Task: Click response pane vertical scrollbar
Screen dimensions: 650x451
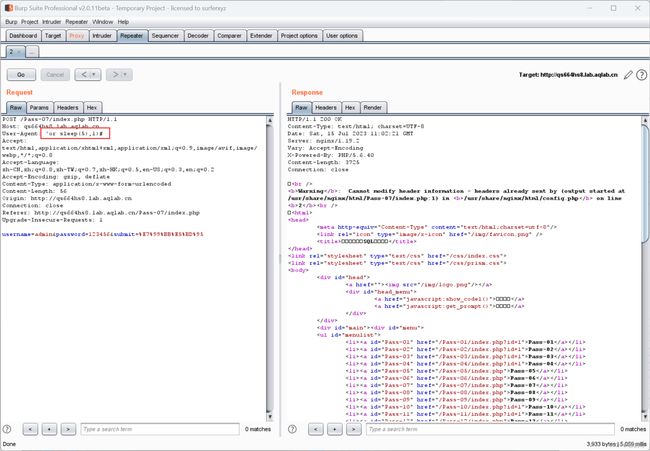Action: (x=645, y=268)
